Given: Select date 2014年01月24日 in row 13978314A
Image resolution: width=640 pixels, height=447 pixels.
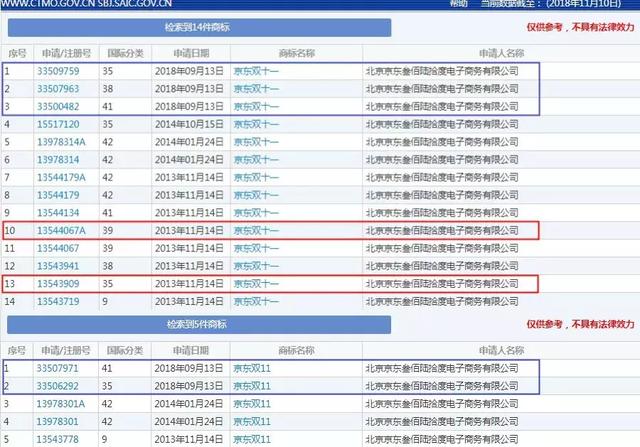Looking at the screenshot, I should pos(189,142).
